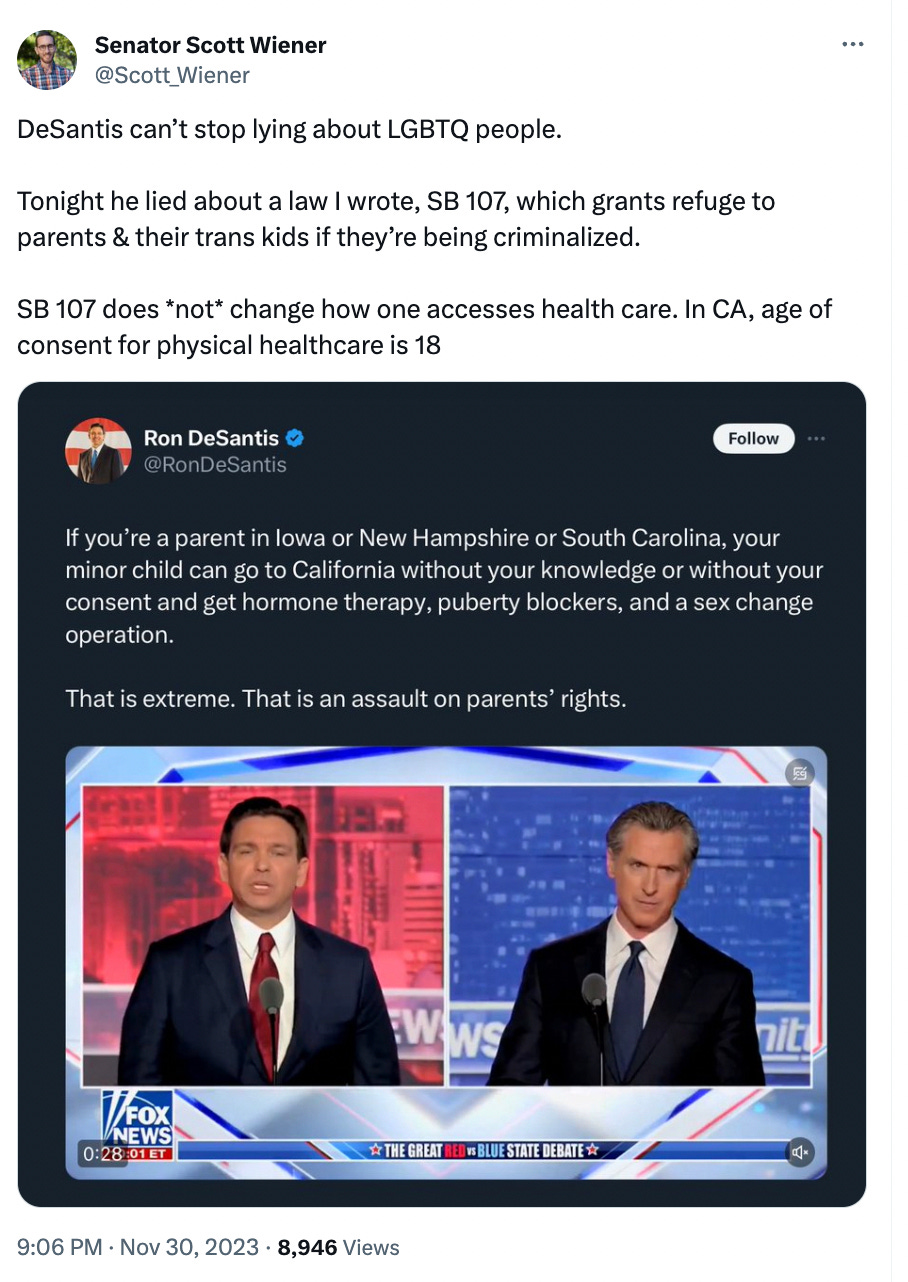
Task: Click the quoted DeSantis tweet text
Action: coord(445,618)
